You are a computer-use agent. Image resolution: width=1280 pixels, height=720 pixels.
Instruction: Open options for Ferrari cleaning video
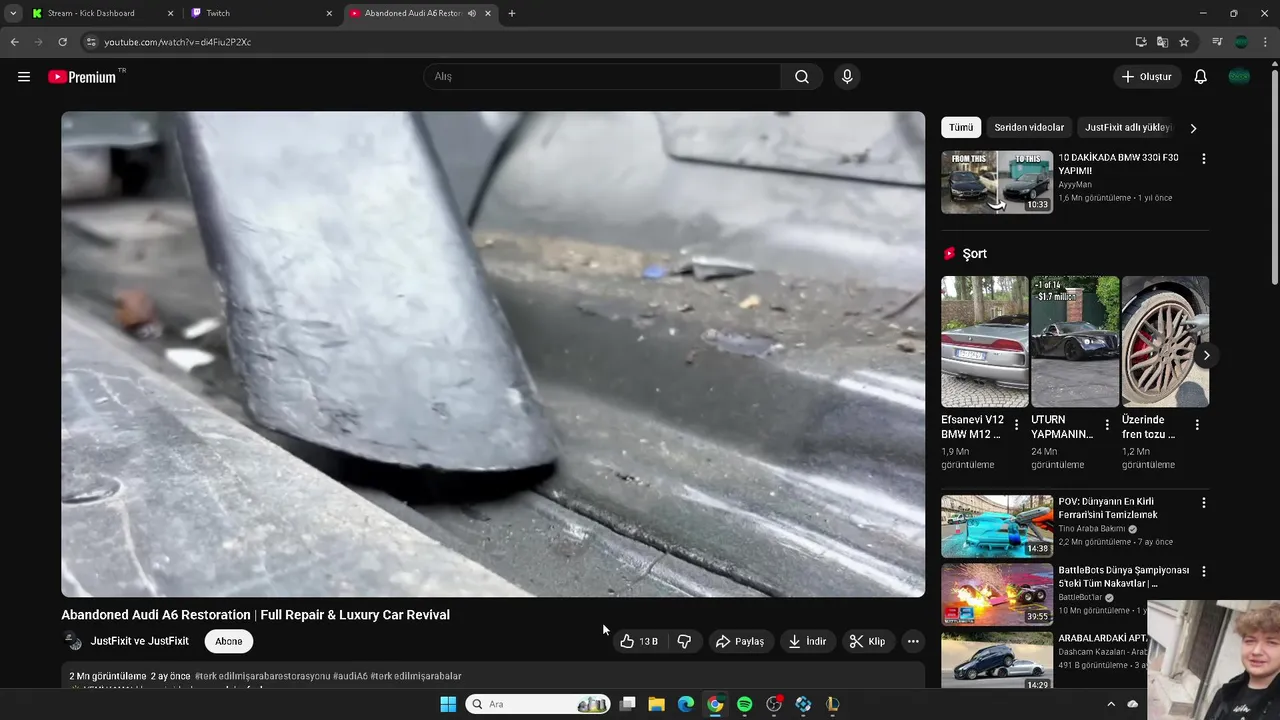click(x=1203, y=503)
